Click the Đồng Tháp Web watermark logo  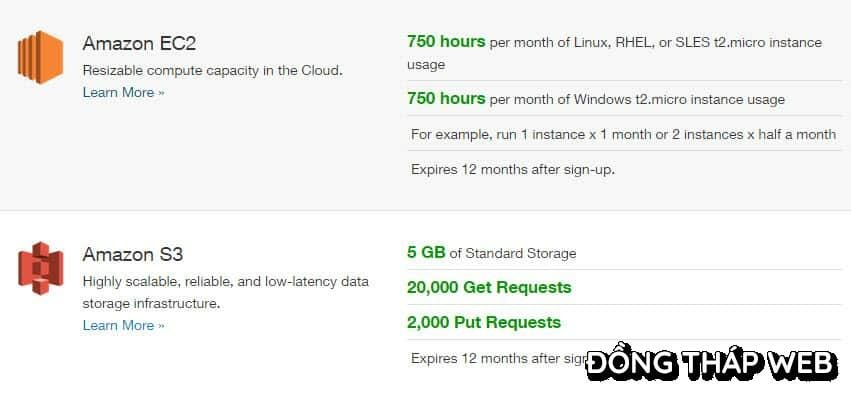712,362
